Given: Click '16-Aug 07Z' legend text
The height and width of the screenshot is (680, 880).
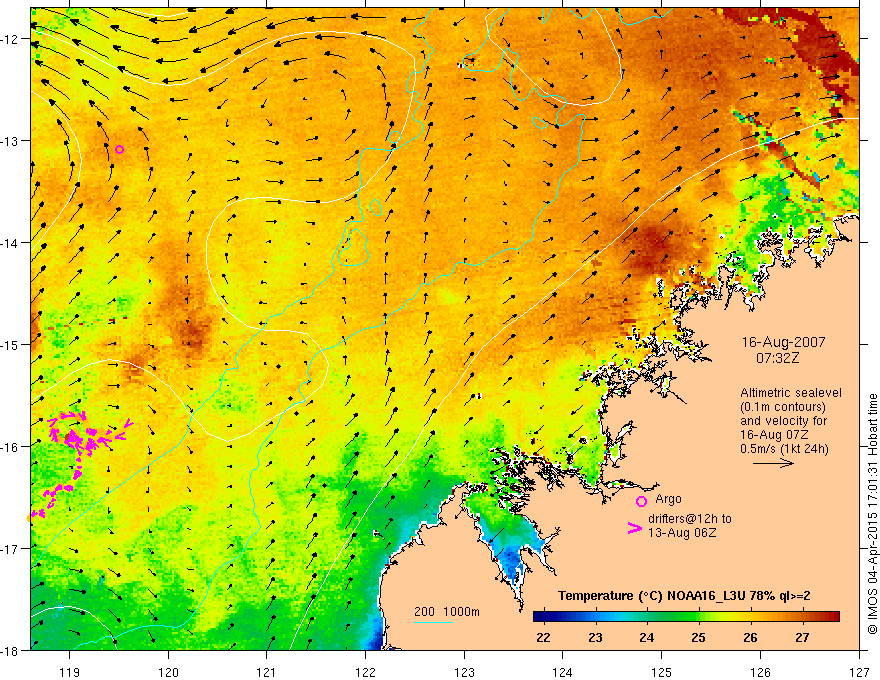Looking at the screenshot, I should pyautogui.click(x=774, y=435).
